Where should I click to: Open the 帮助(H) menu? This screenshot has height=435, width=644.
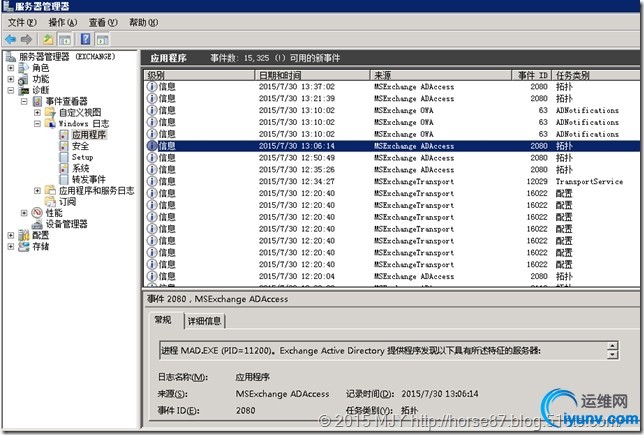[x=143, y=23]
